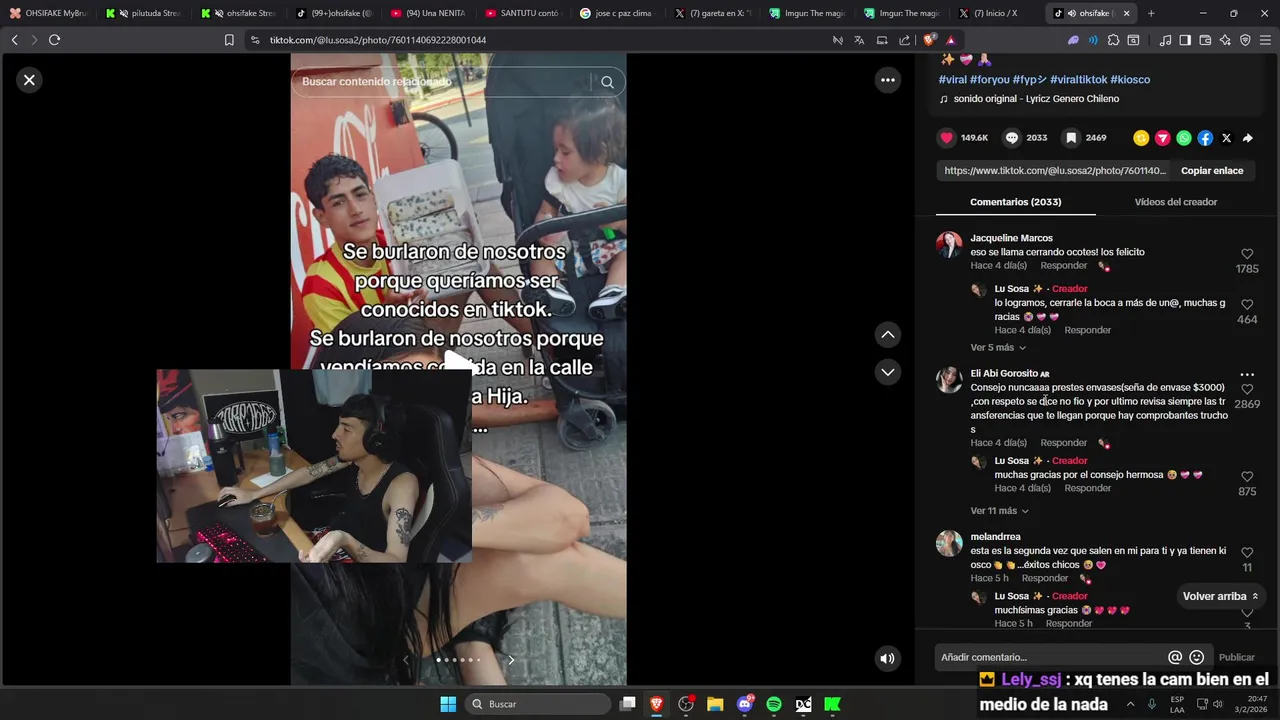The image size is (1280, 720).
Task: Click Volver arriba button
Action: (x=1220, y=596)
